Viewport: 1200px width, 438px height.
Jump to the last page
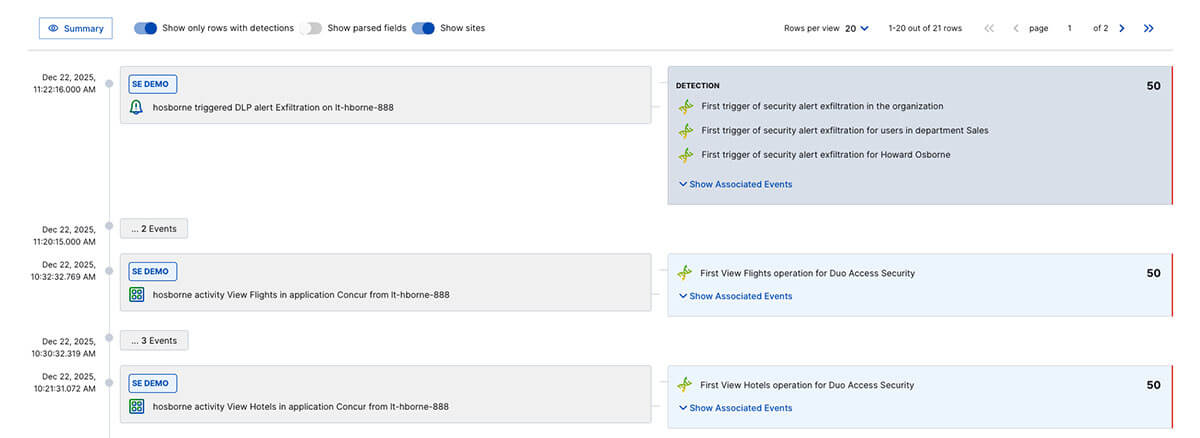(1149, 28)
